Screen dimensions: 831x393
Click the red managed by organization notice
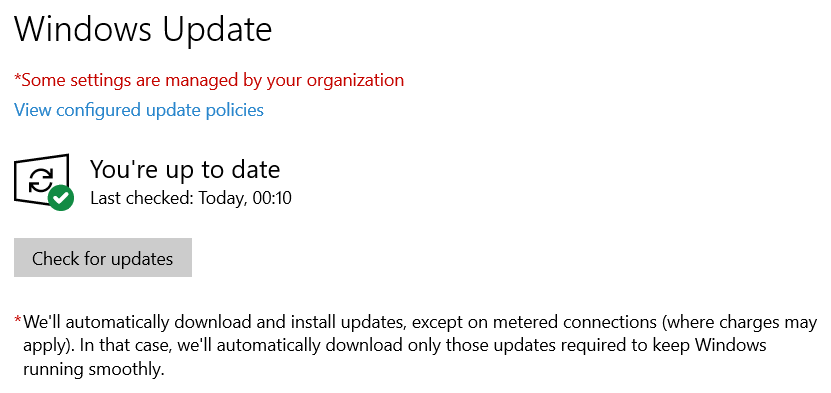[x=209, y=81]
